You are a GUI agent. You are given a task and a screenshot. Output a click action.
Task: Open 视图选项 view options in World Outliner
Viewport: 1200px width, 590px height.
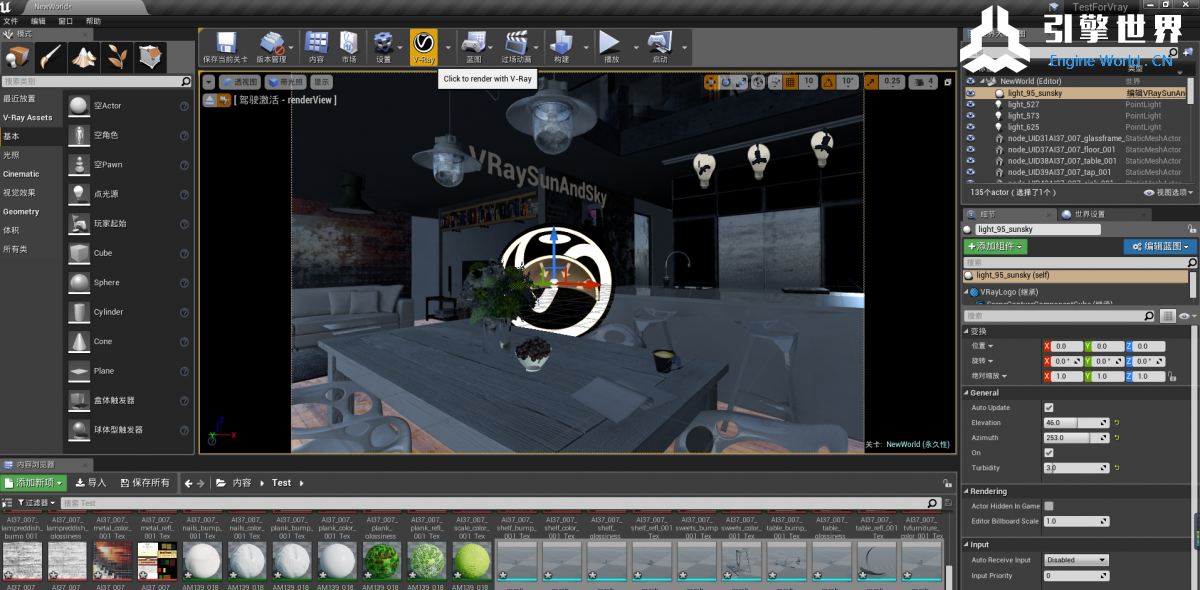point(1168,192)
